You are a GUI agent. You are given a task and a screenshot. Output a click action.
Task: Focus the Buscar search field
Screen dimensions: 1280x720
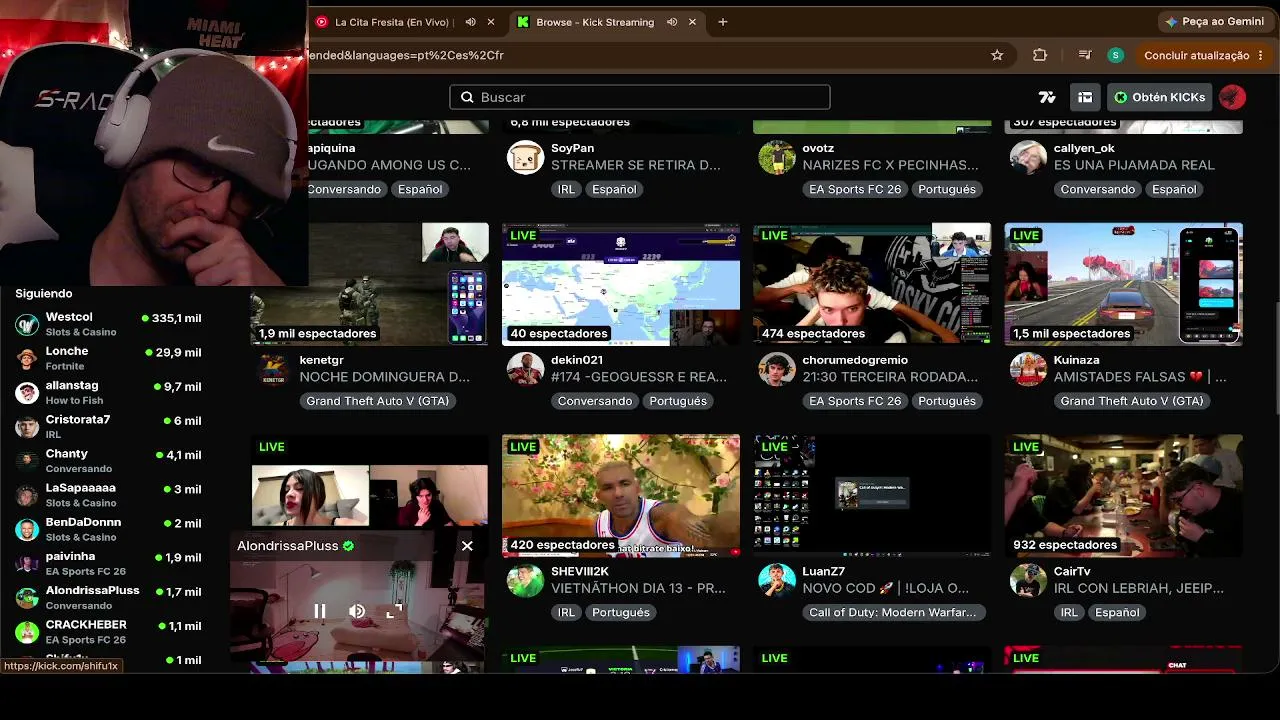coord(640,97)
